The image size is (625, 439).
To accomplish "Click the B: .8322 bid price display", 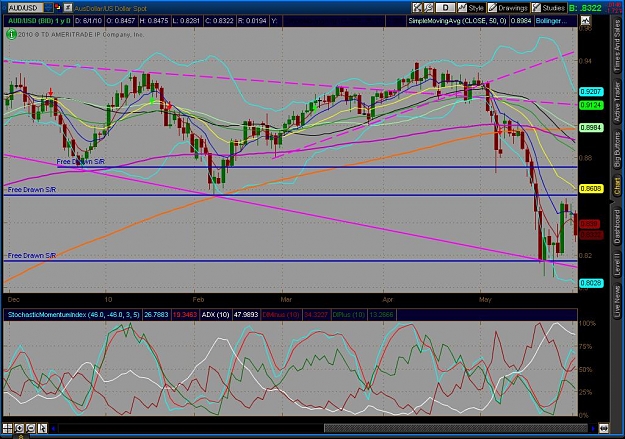I will [585, 8].
